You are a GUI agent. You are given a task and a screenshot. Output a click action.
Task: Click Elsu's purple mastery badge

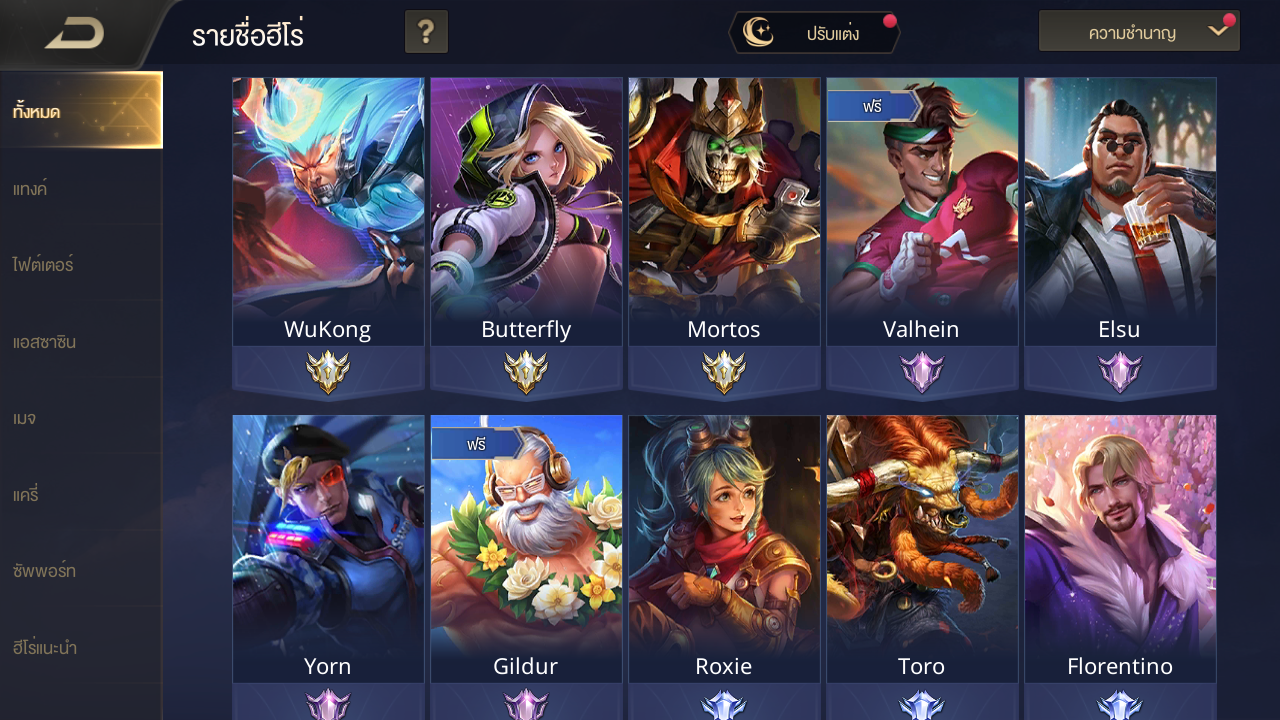pos(1119,373)
